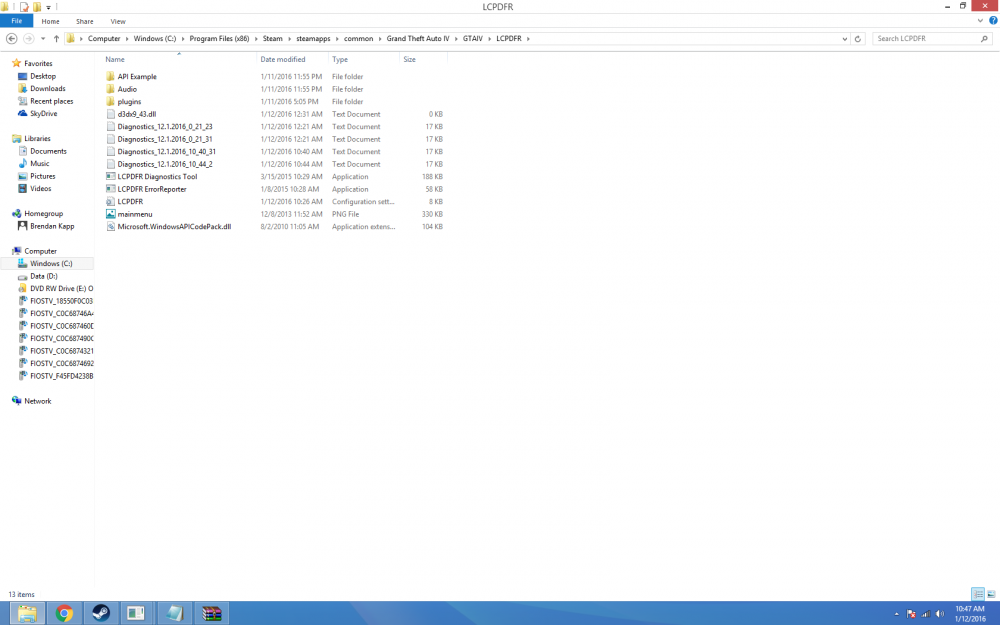Select Diagnostics_12.1.2016_10_44_2 text file
This screenshot has height=625, width=1000.
[x=165, y=164]
